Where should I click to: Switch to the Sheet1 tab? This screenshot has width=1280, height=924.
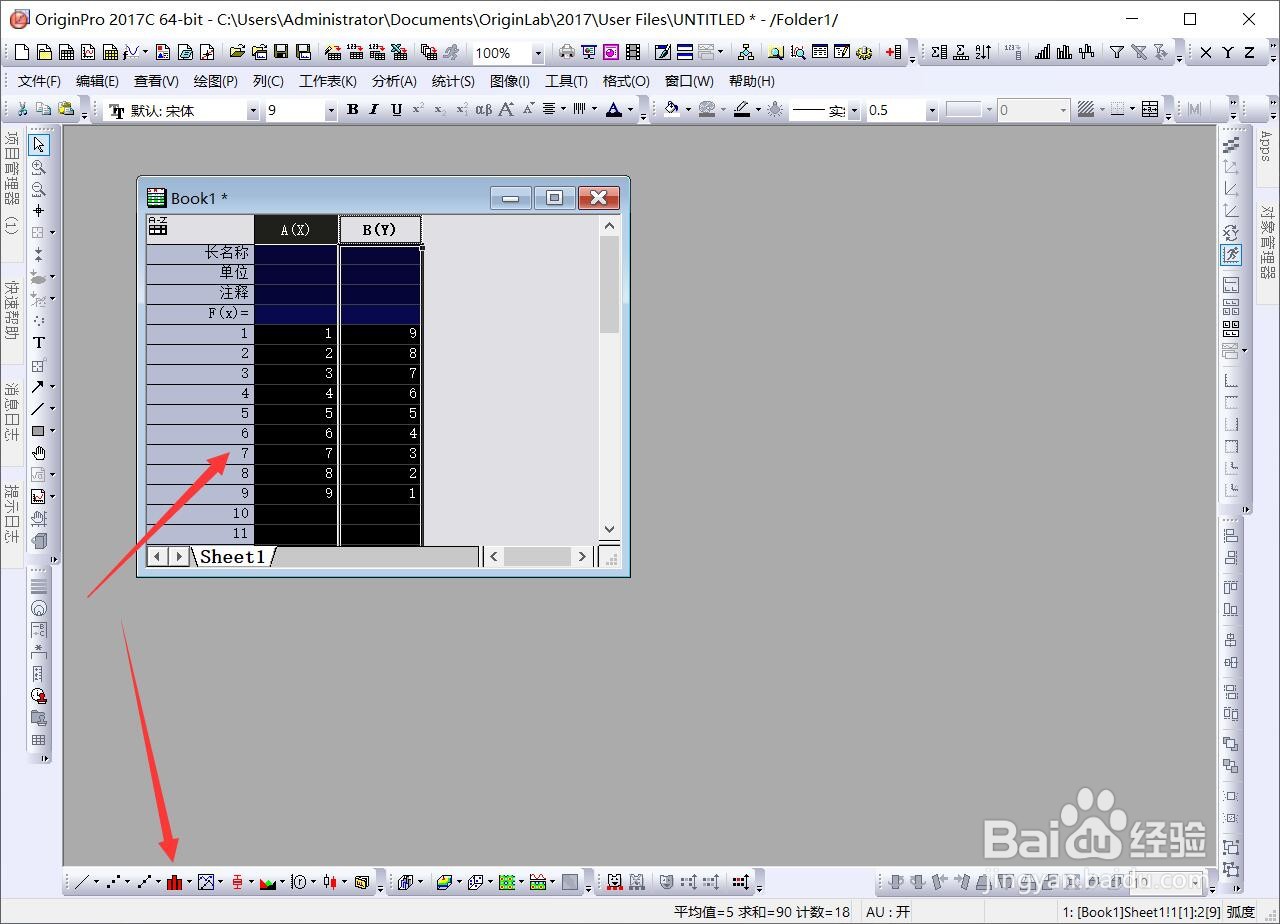(233, 557)
